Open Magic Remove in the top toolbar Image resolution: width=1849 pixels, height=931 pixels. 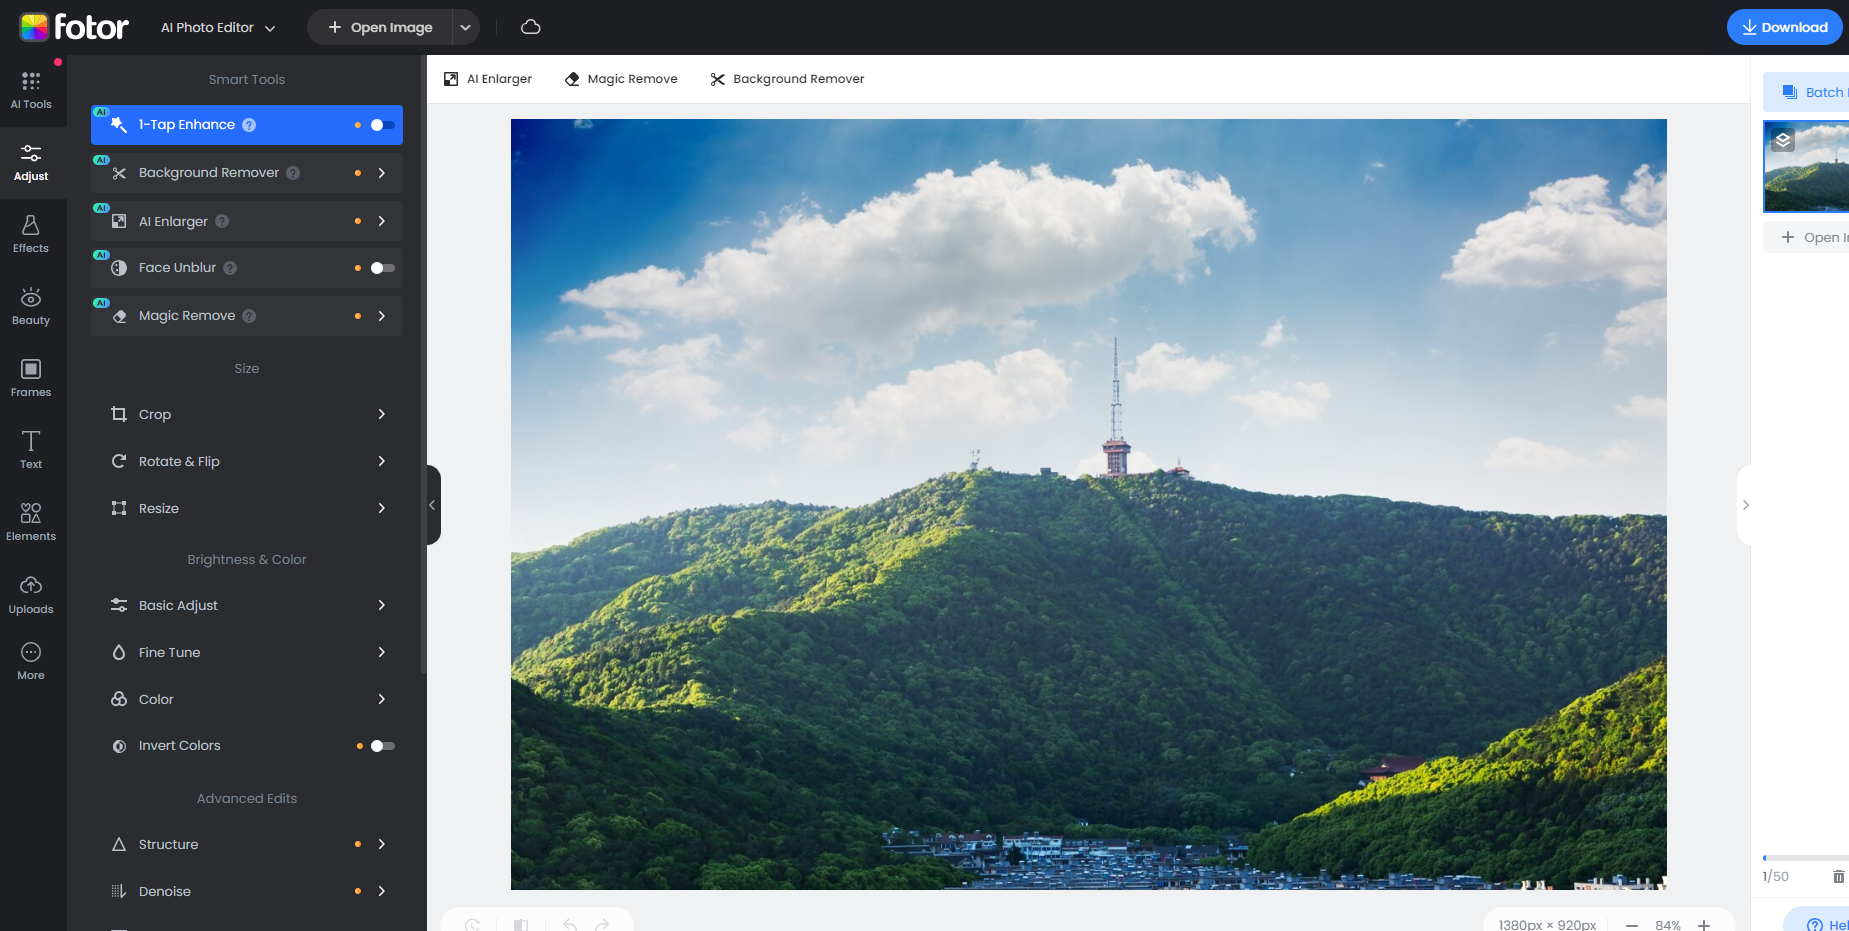pyautogui.click(x=620, y=78)
